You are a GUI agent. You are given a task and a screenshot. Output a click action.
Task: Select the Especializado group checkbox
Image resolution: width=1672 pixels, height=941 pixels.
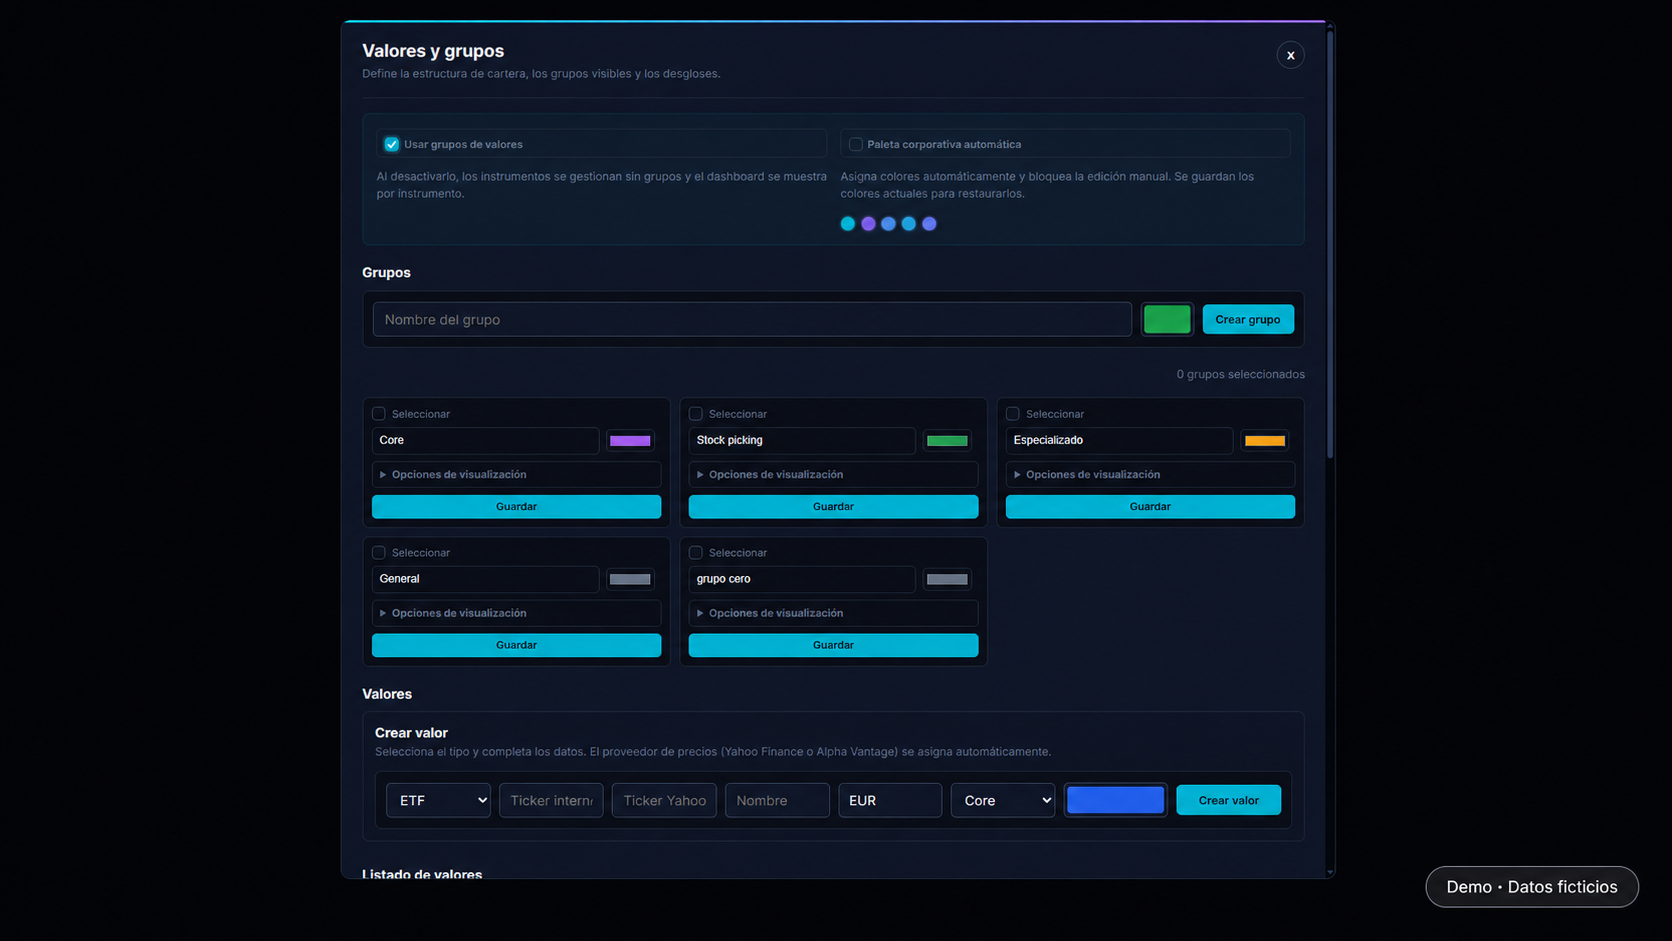click(x=1013, y=413)
